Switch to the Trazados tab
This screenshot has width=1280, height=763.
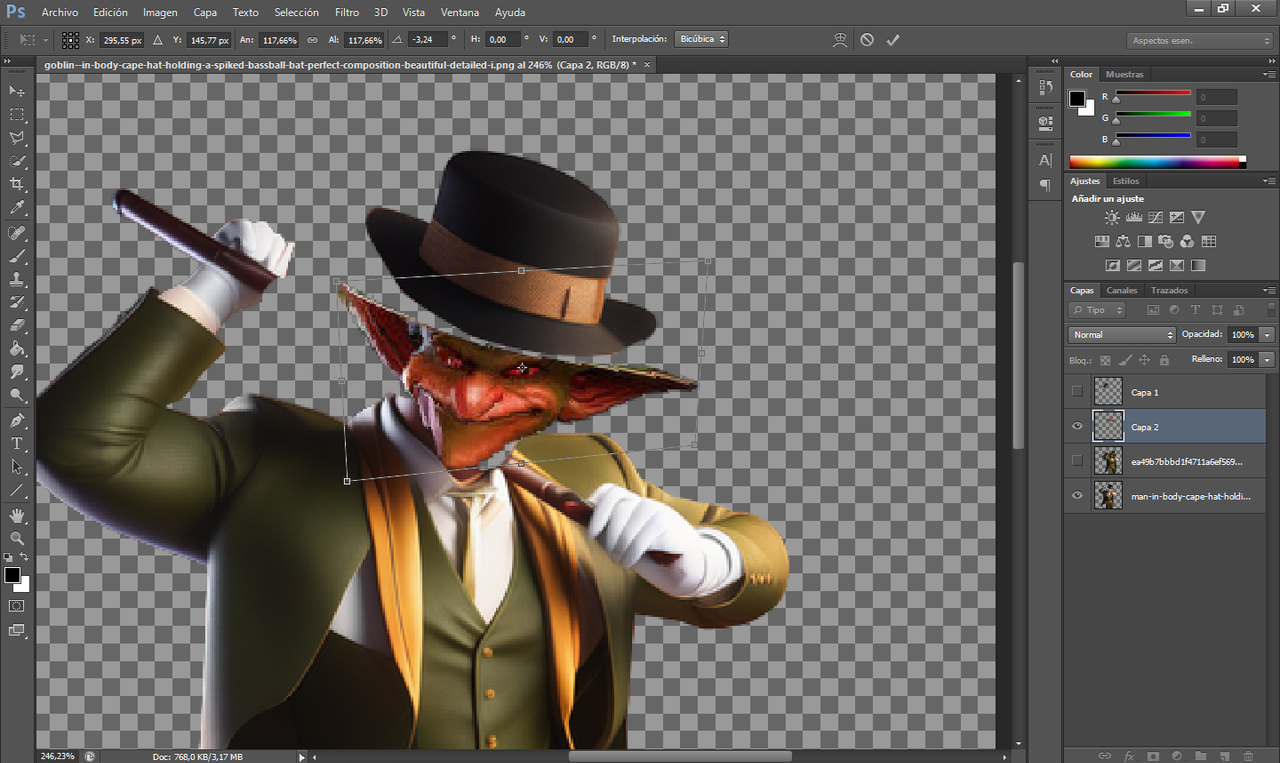pos(1169,290)
